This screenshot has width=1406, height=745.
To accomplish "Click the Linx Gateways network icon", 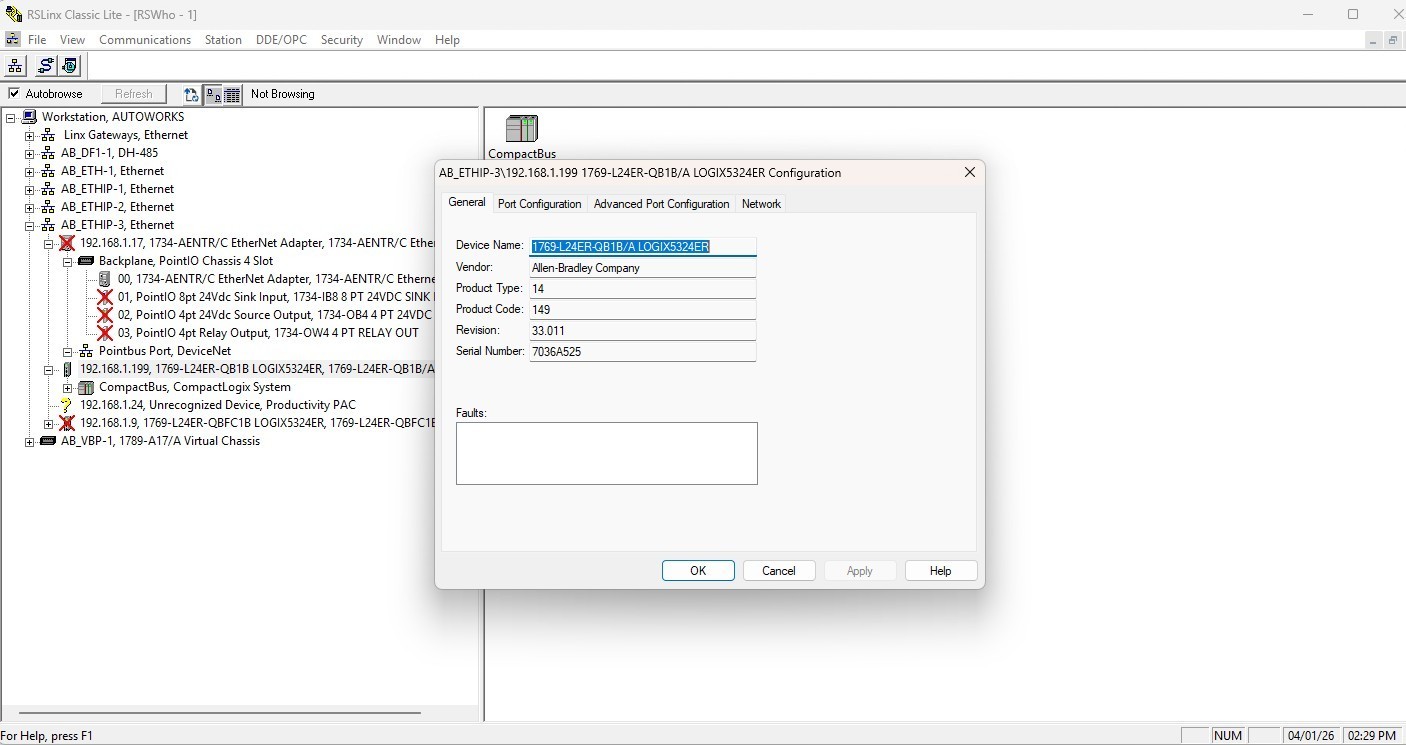I will click(x=48, y=135).
